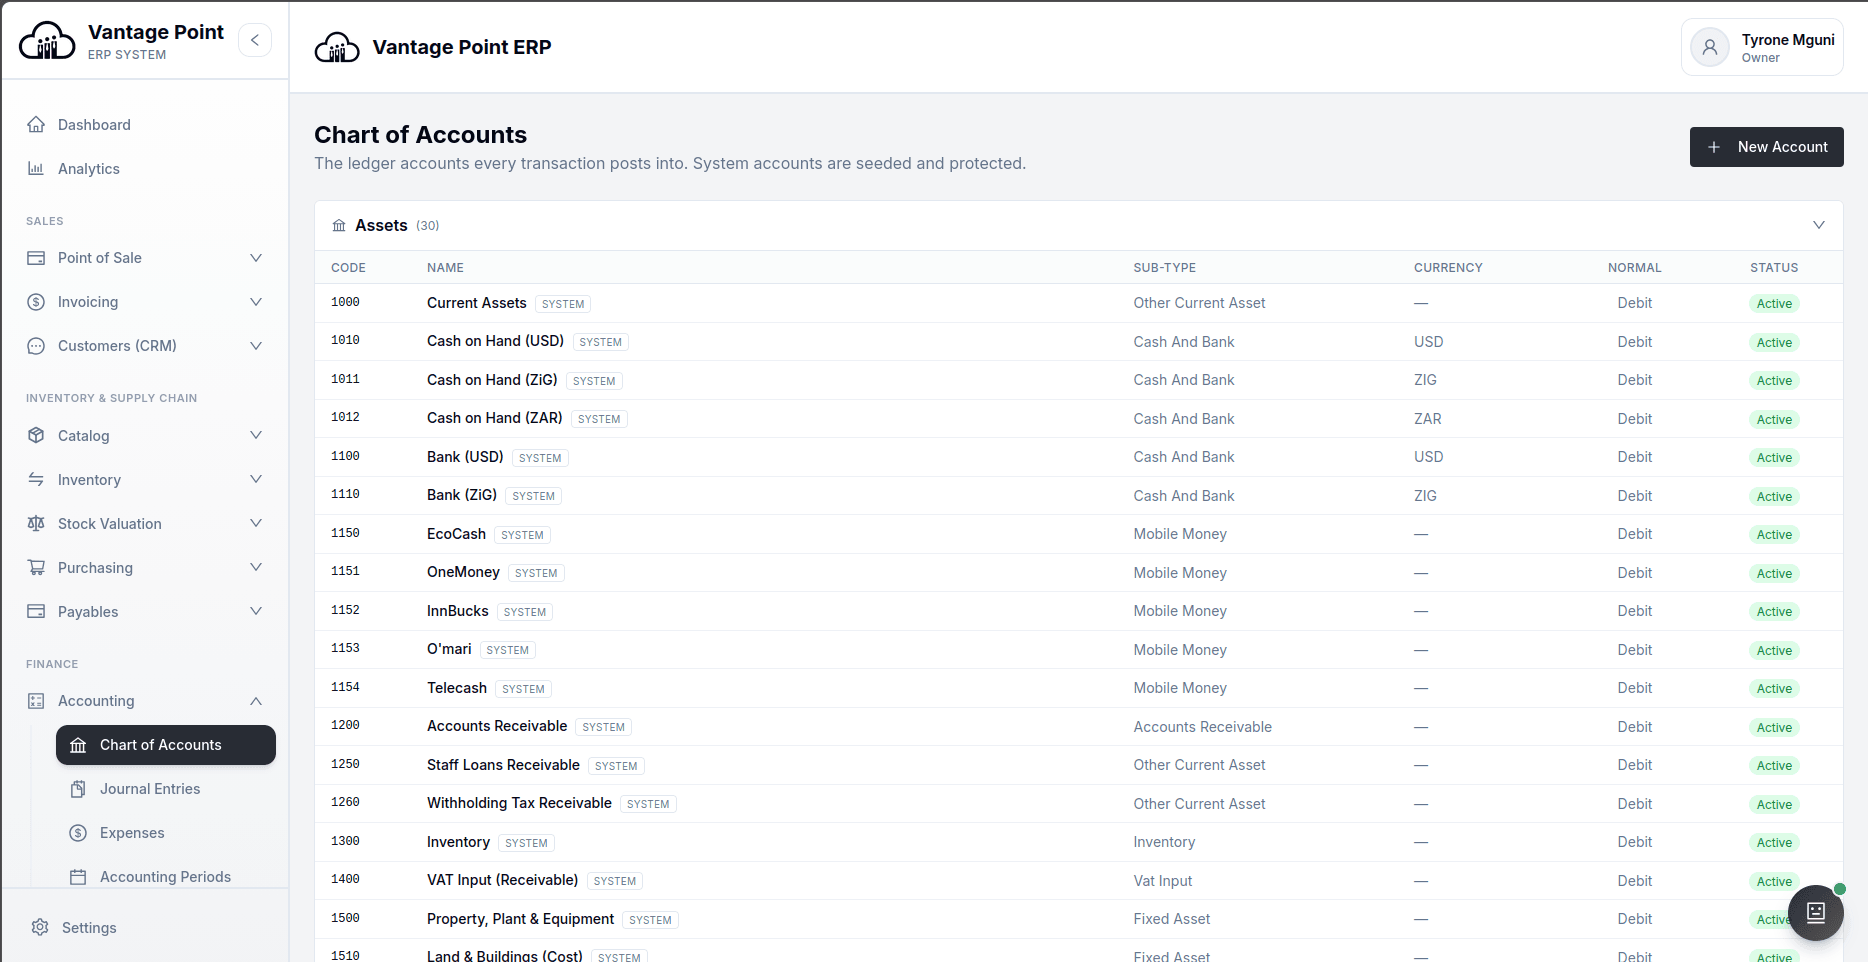
Task: Click the SYSTEM badge beside Telecash
Action: [523, 689]
